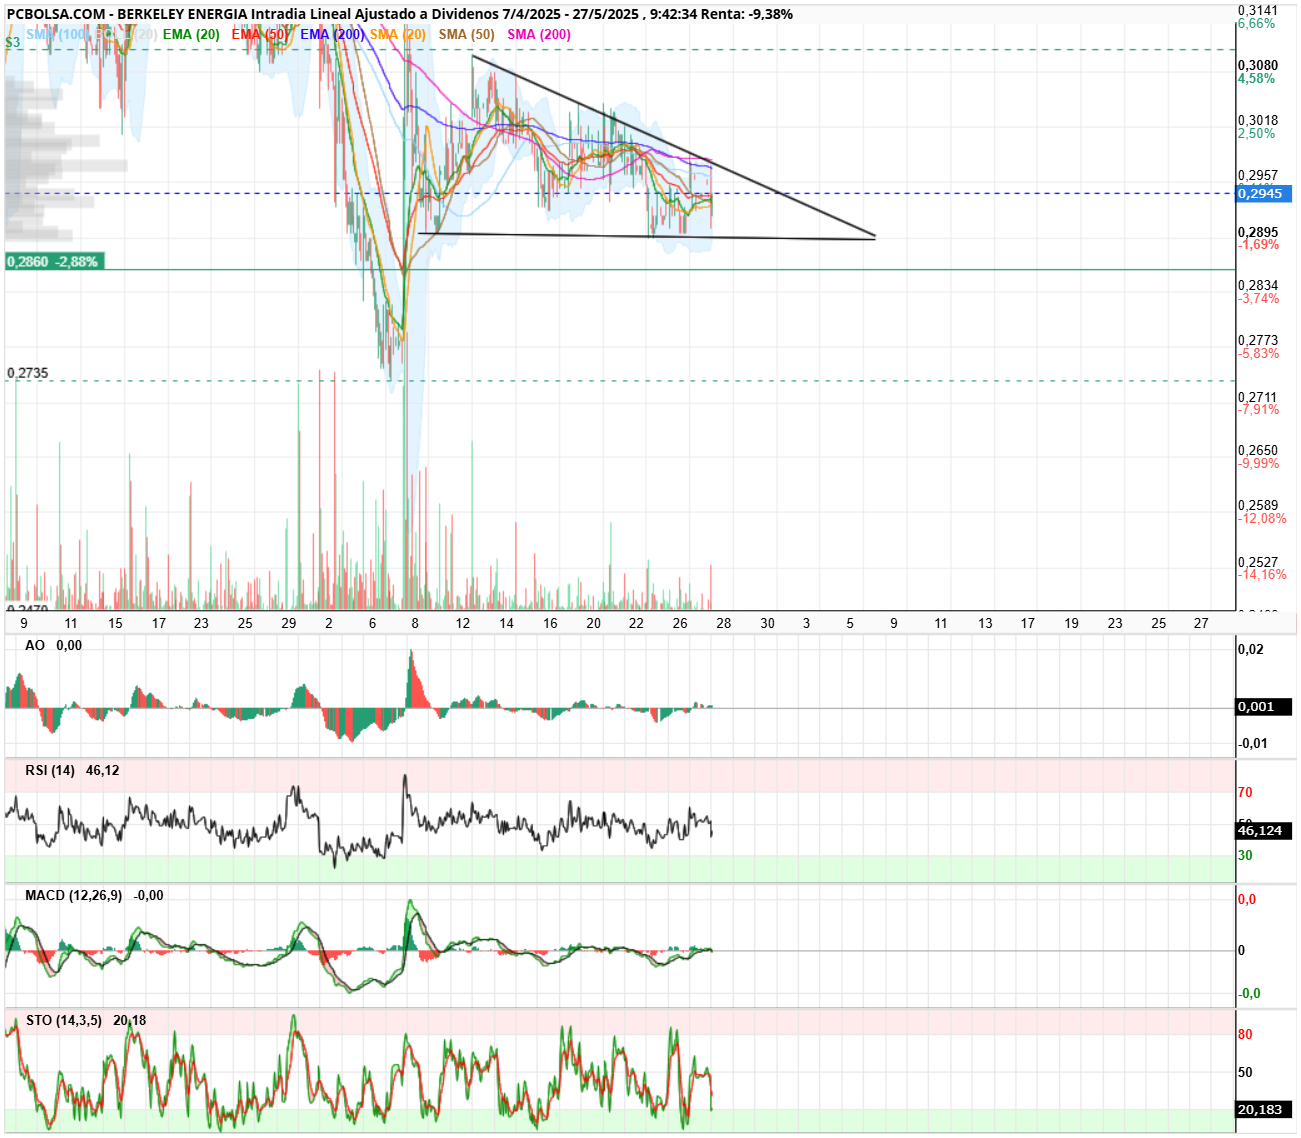The height and width of the screenshot is (1138, 1301).
Task: Click the magenta SMA (200) legend label
Action: pos(539,34)
